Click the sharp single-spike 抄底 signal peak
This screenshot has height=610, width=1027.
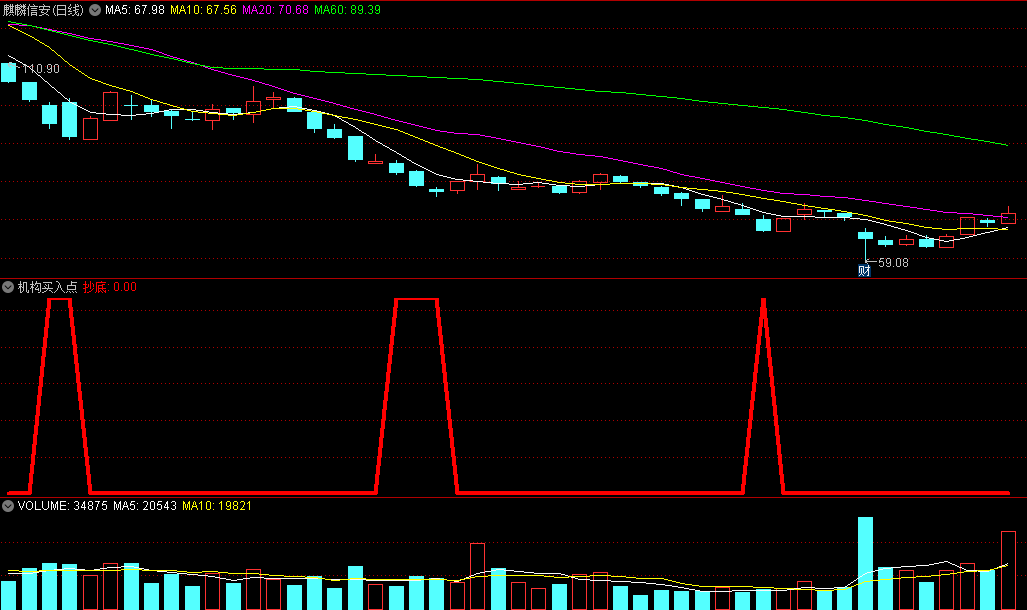pos(763,301)
